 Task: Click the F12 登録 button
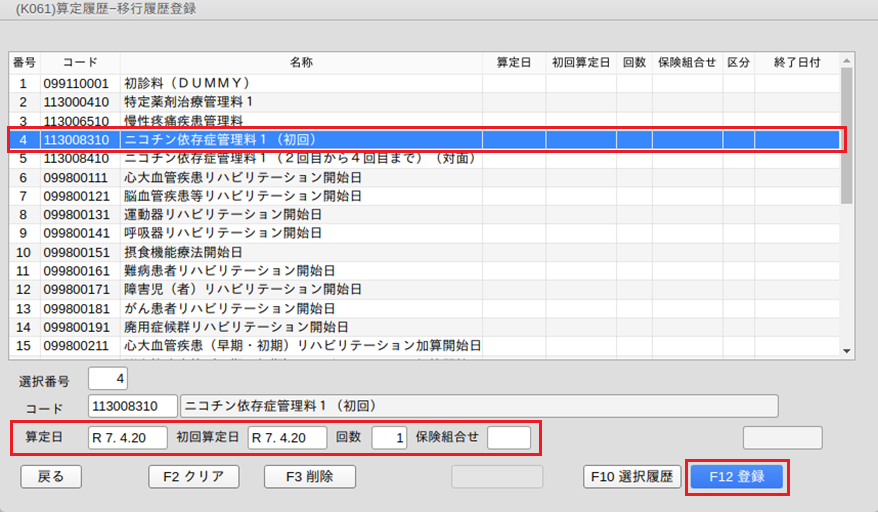tap(737, 477)
